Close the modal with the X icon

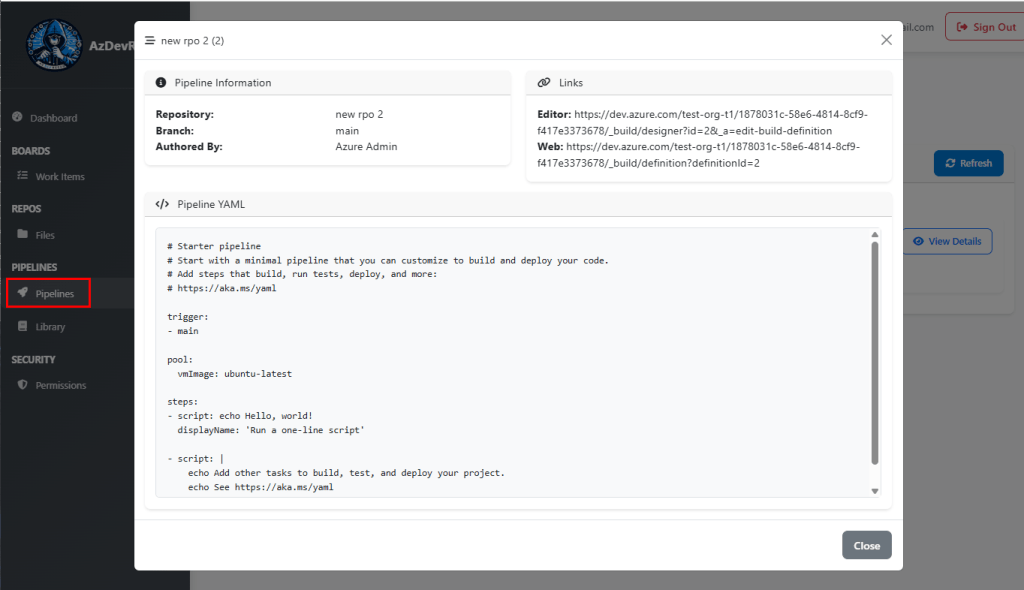tap(886, 40)
